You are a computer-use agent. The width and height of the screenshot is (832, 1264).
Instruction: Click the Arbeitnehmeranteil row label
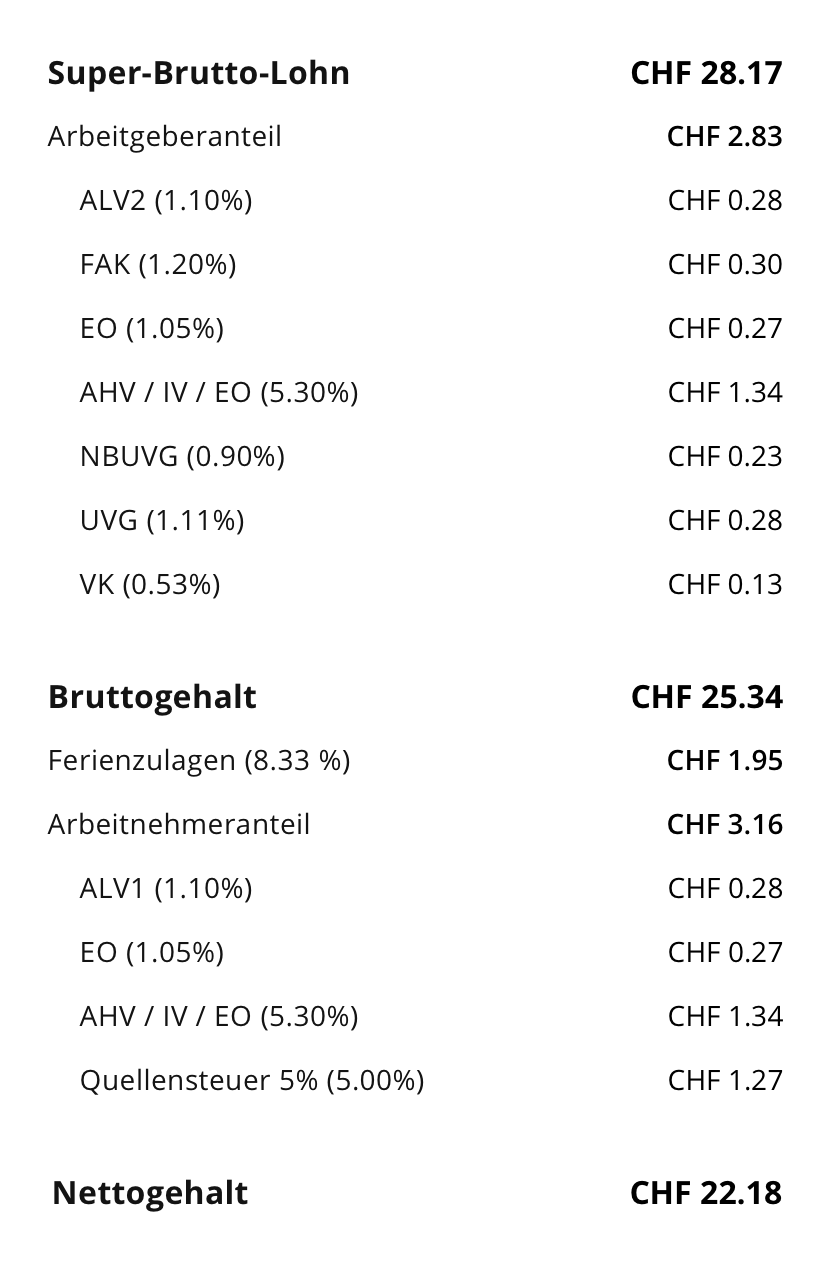(179, 824)
